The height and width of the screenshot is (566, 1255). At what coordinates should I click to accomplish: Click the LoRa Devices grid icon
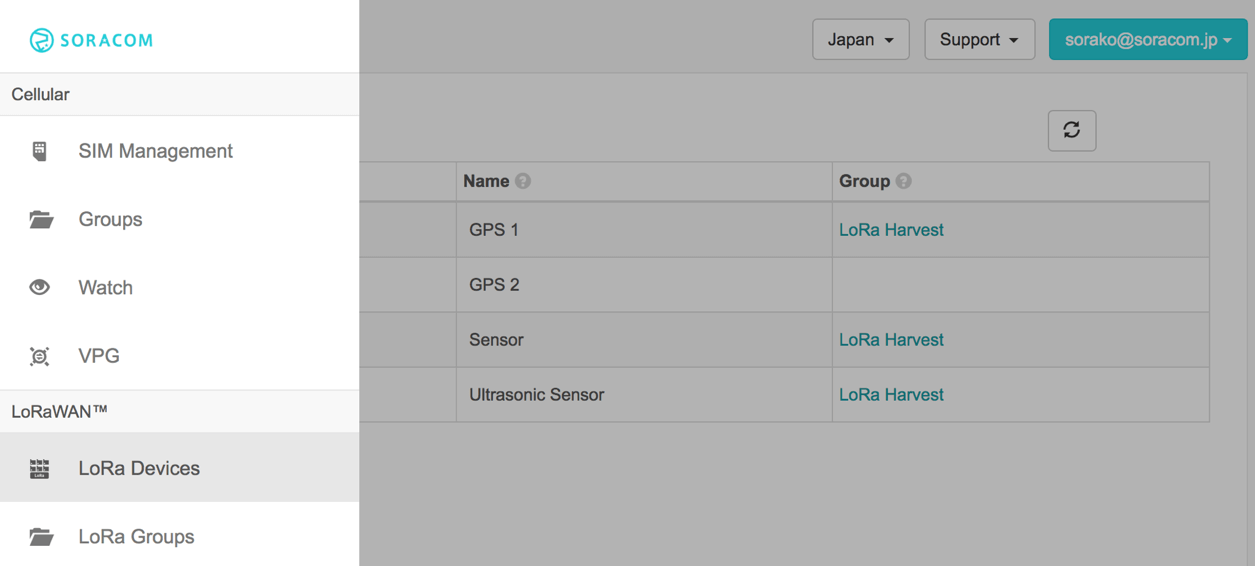point(39,468)
